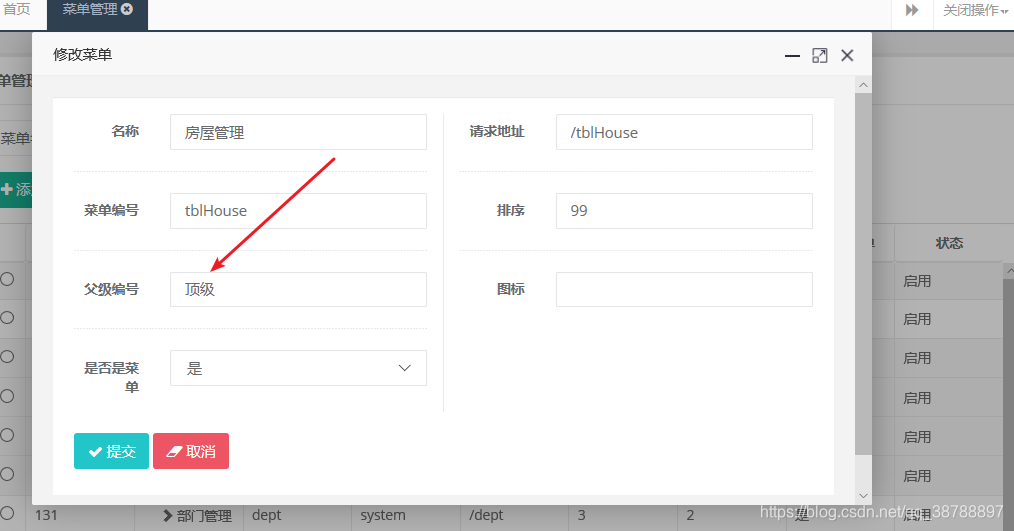
Task: Close the 菜单管理 tab with its x icon
Action: click(x=127, y=9)
